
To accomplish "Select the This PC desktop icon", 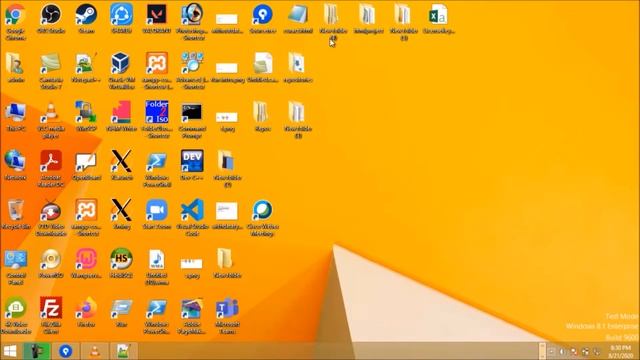I will point(16,117).
